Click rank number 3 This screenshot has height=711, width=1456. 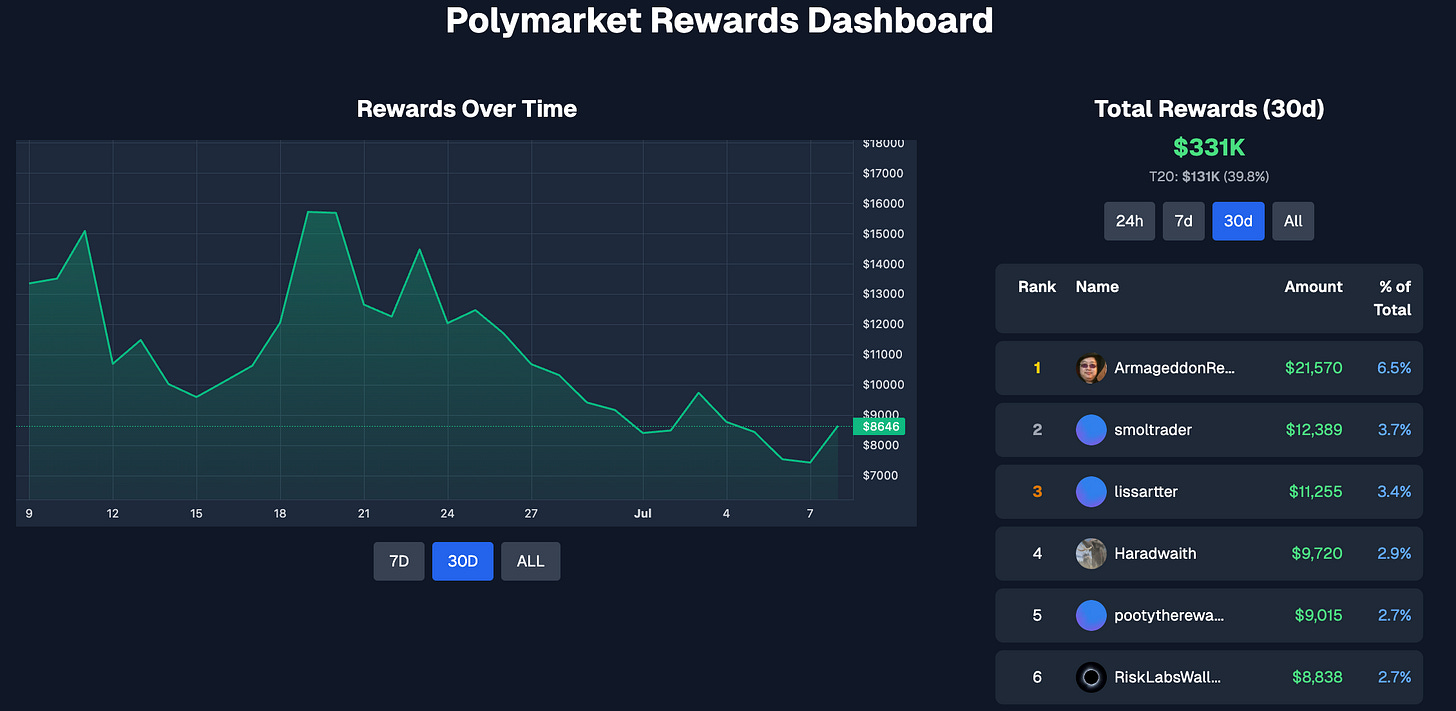tap(1037, 492)
